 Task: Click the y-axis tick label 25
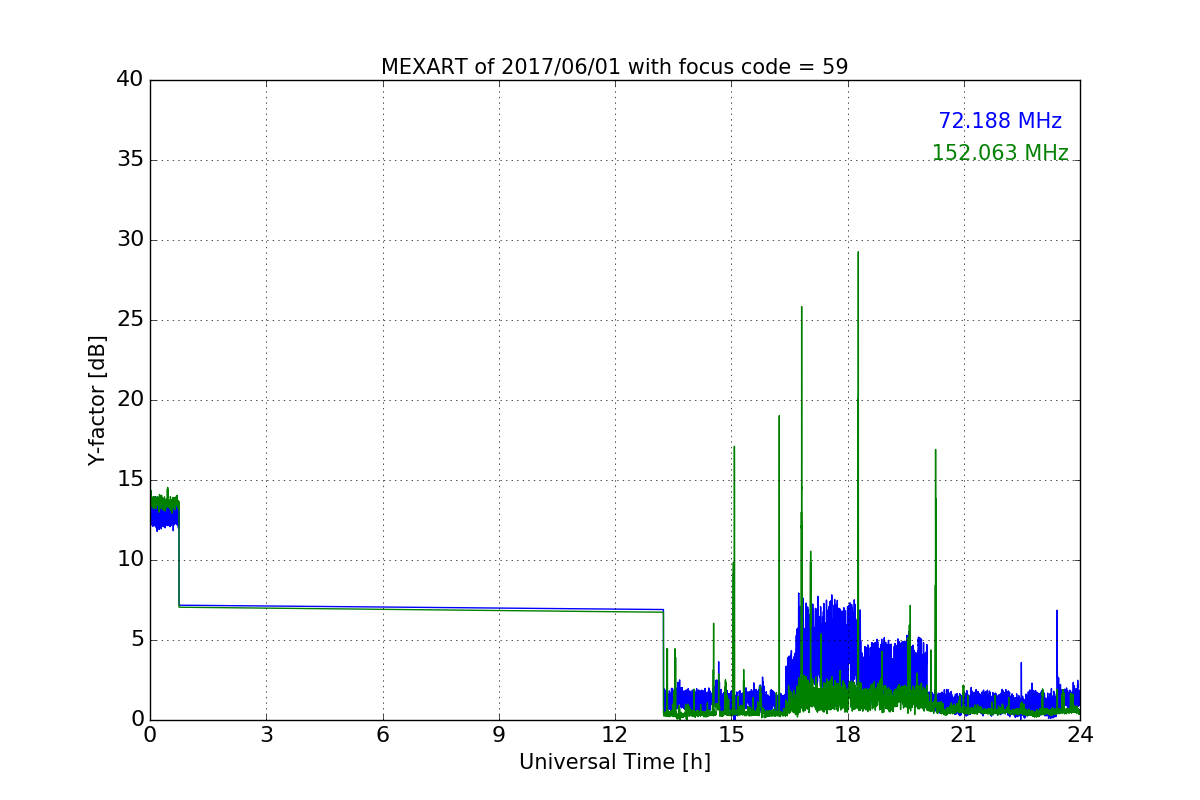[x=130, y=320]
